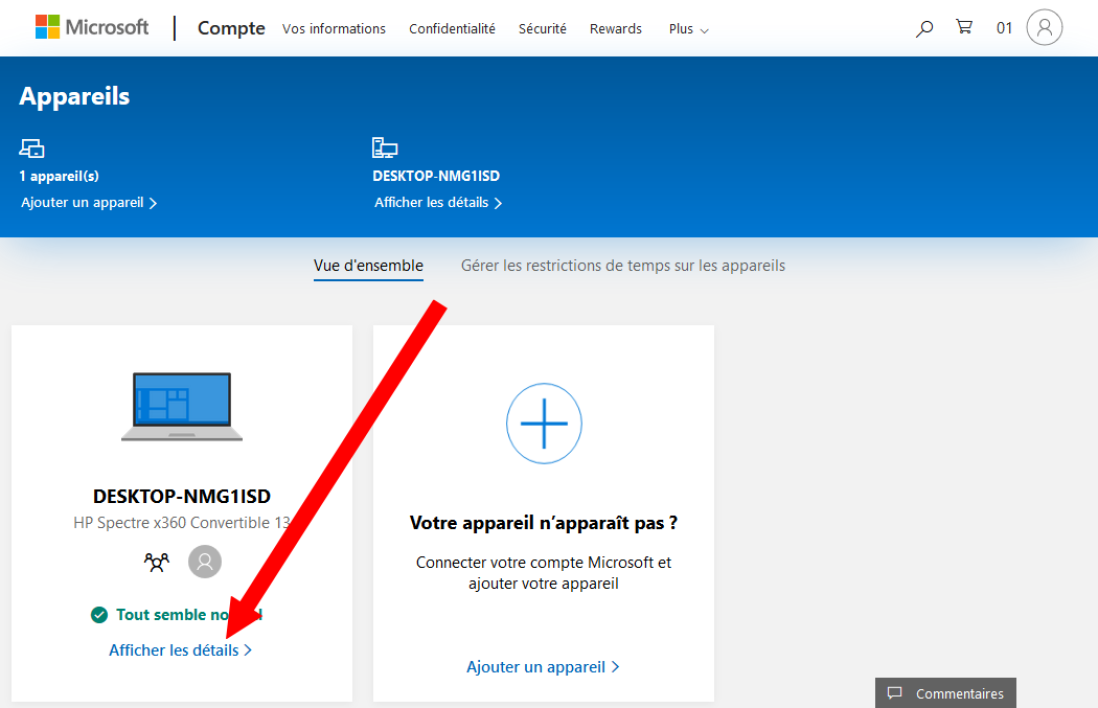The height and width of the screenshot is (708, 1098).
Task: Click the user avatar icon beside the family icon
Action: [x=204, y=561]
